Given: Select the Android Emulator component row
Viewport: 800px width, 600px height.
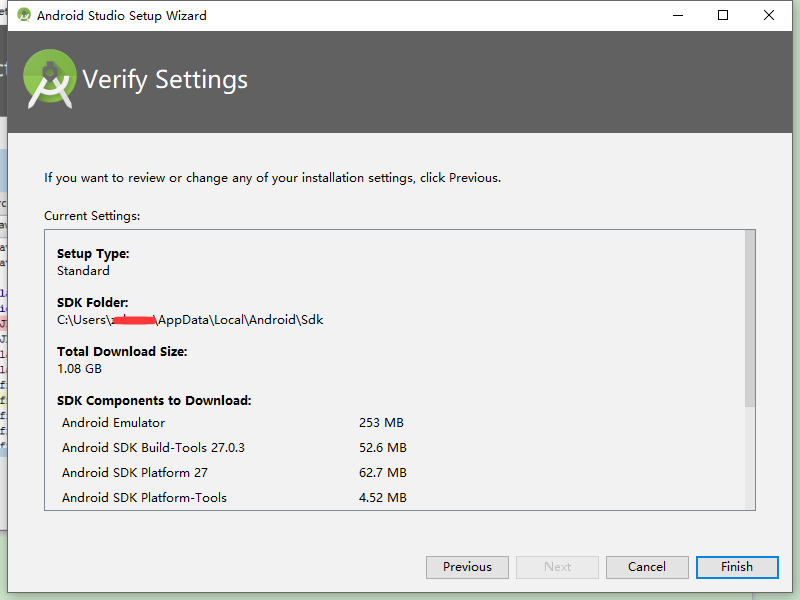Looking at the screenshot, I should pos(234,422).
